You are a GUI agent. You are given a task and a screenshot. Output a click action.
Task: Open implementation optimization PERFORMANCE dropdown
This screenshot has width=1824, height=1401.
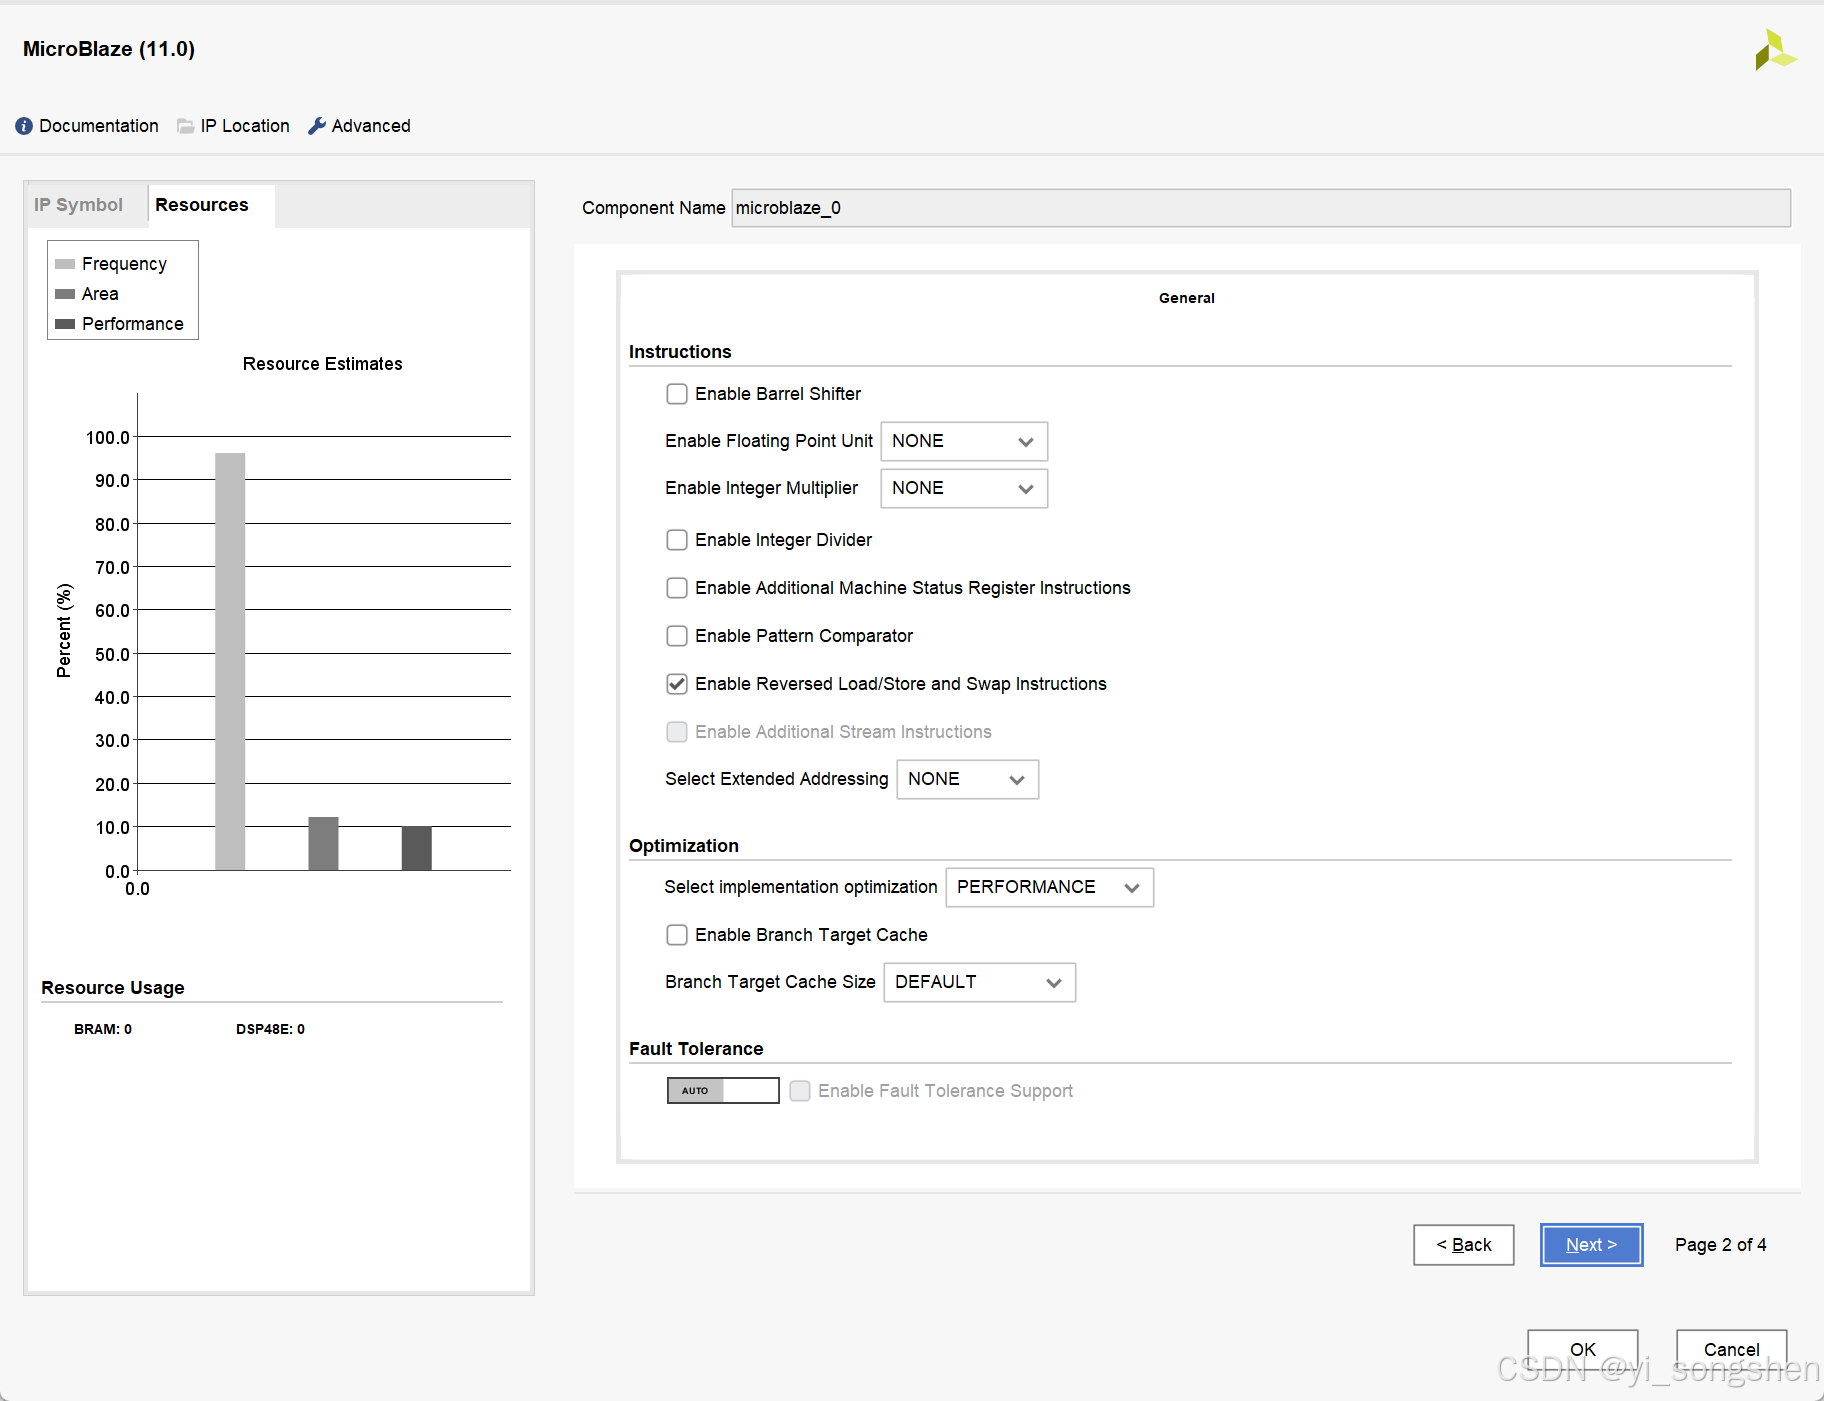click(x=1049, y=887)
